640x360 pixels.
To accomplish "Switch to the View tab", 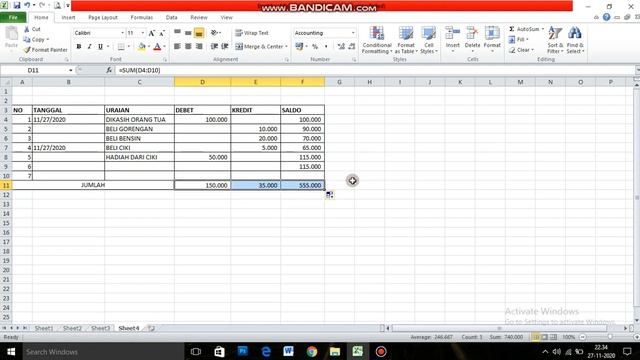I will [x=226, y=18].
